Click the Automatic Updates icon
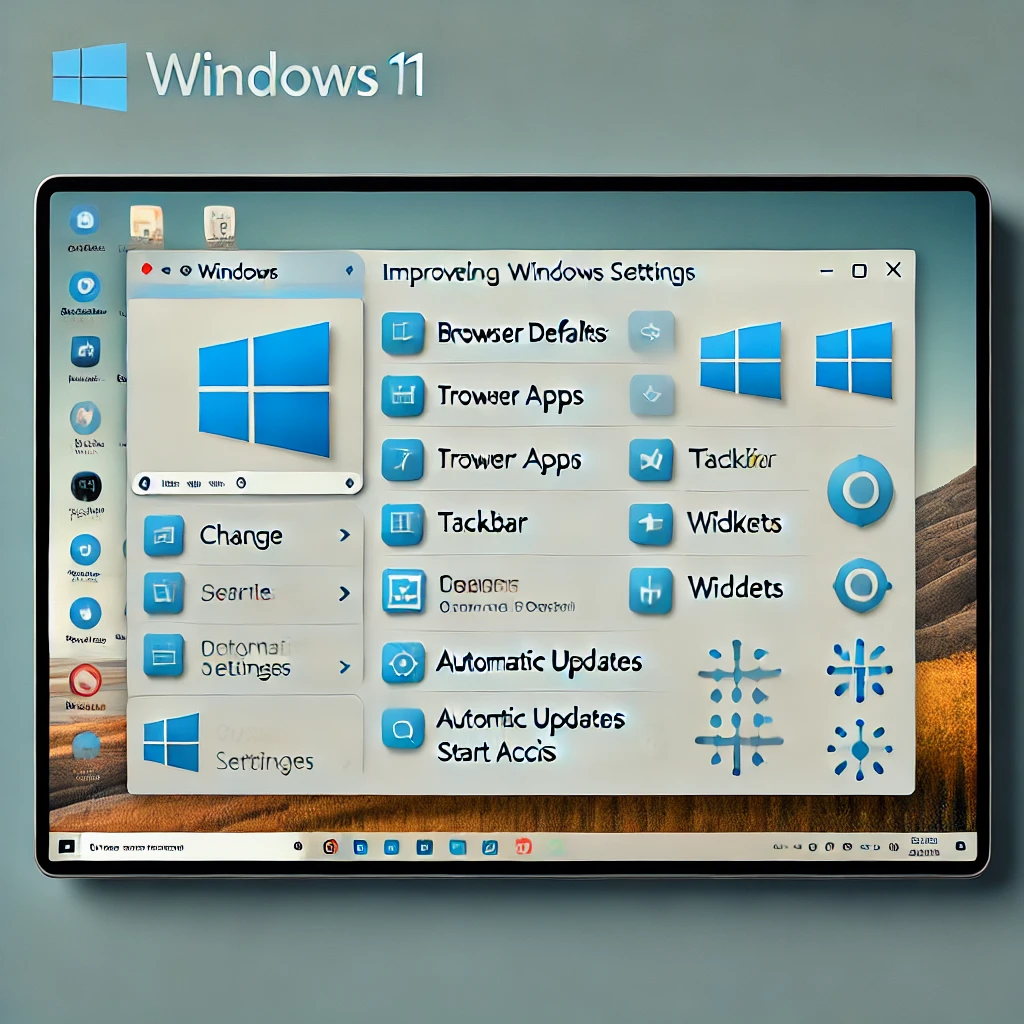Viewport: 1024px width, 1024px height. pyautogui.click(x=403, y=663)
